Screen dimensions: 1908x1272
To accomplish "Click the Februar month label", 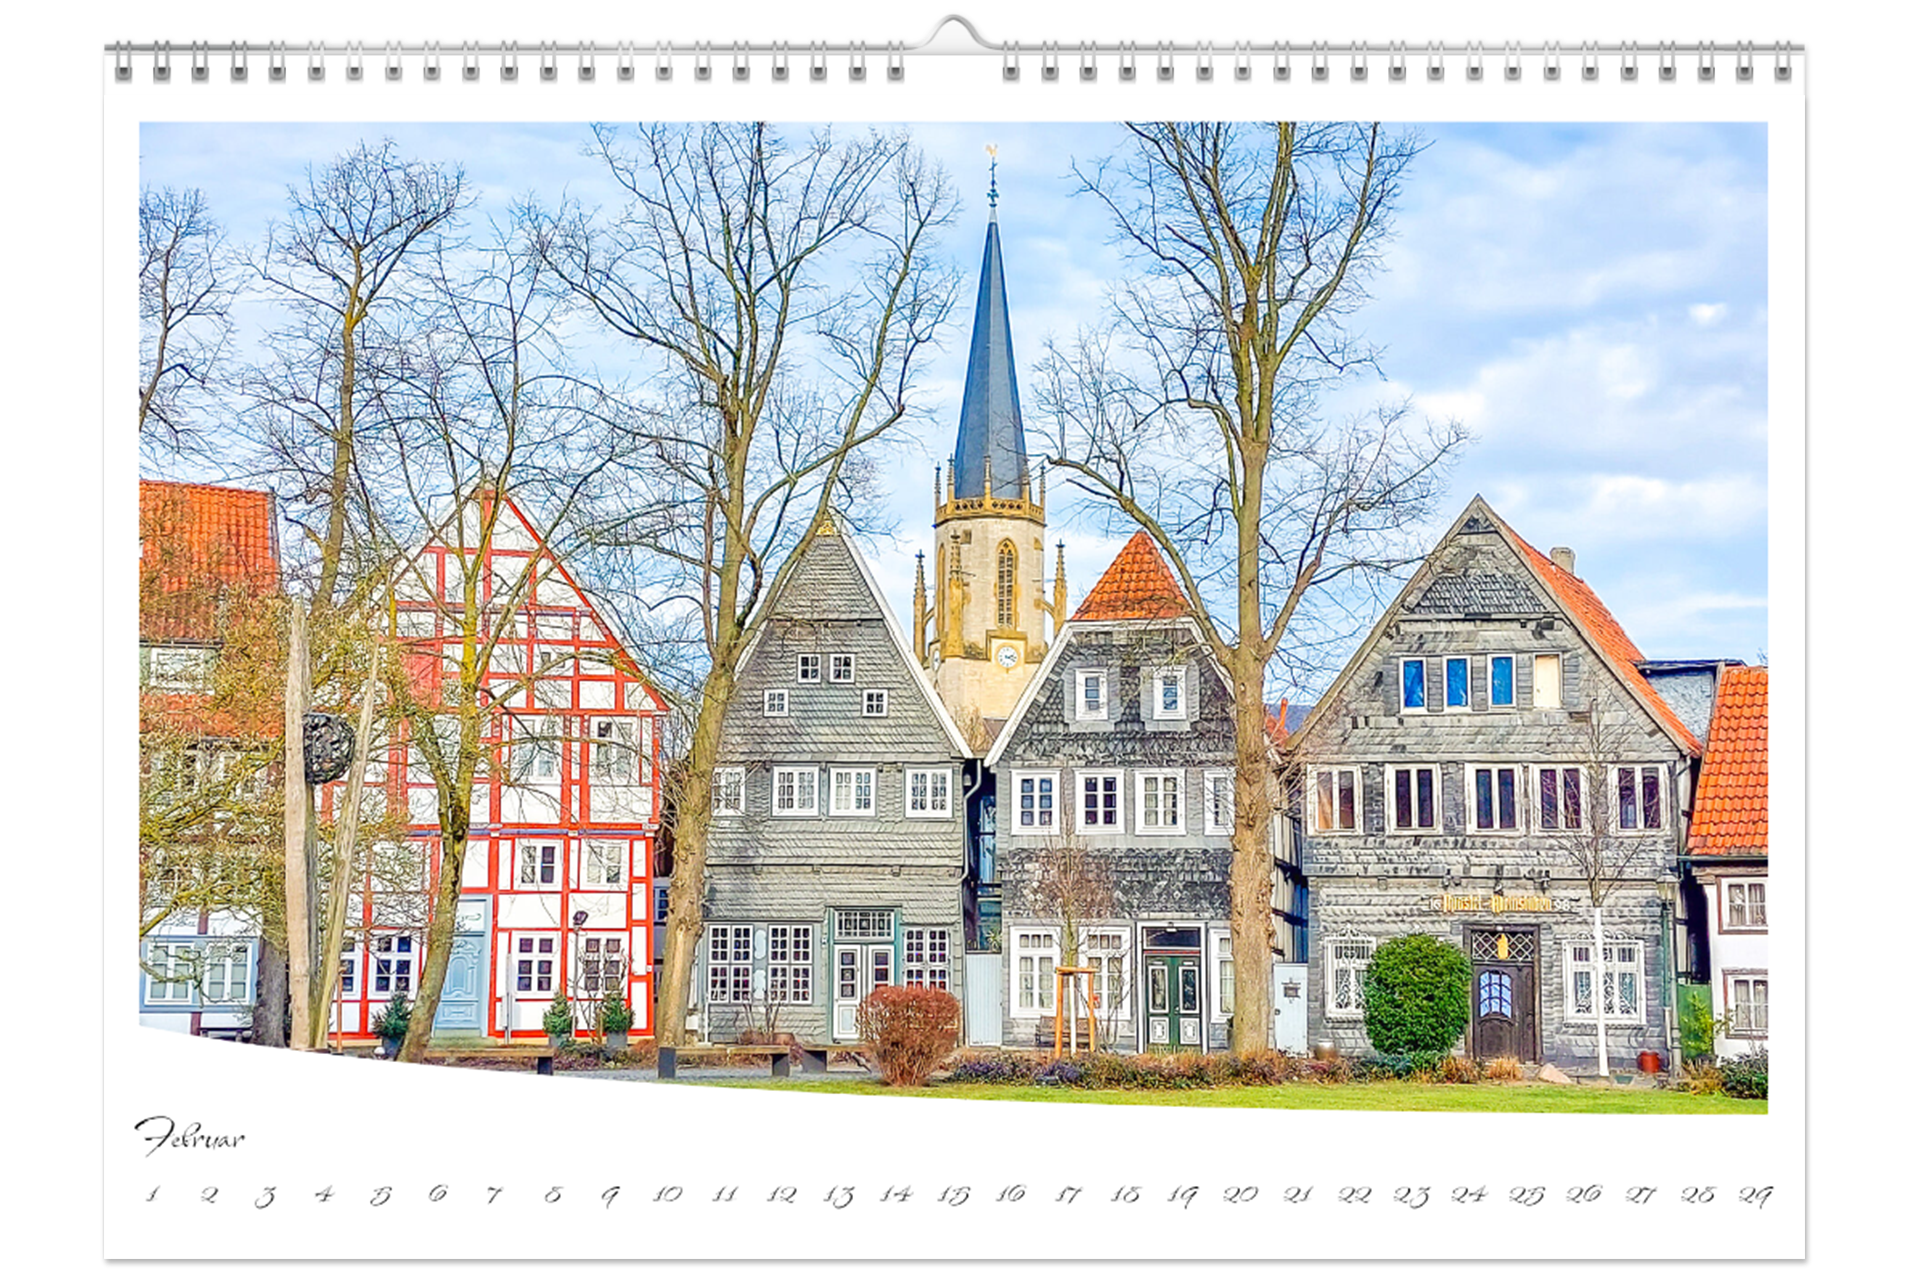I will click(190, 1137).
